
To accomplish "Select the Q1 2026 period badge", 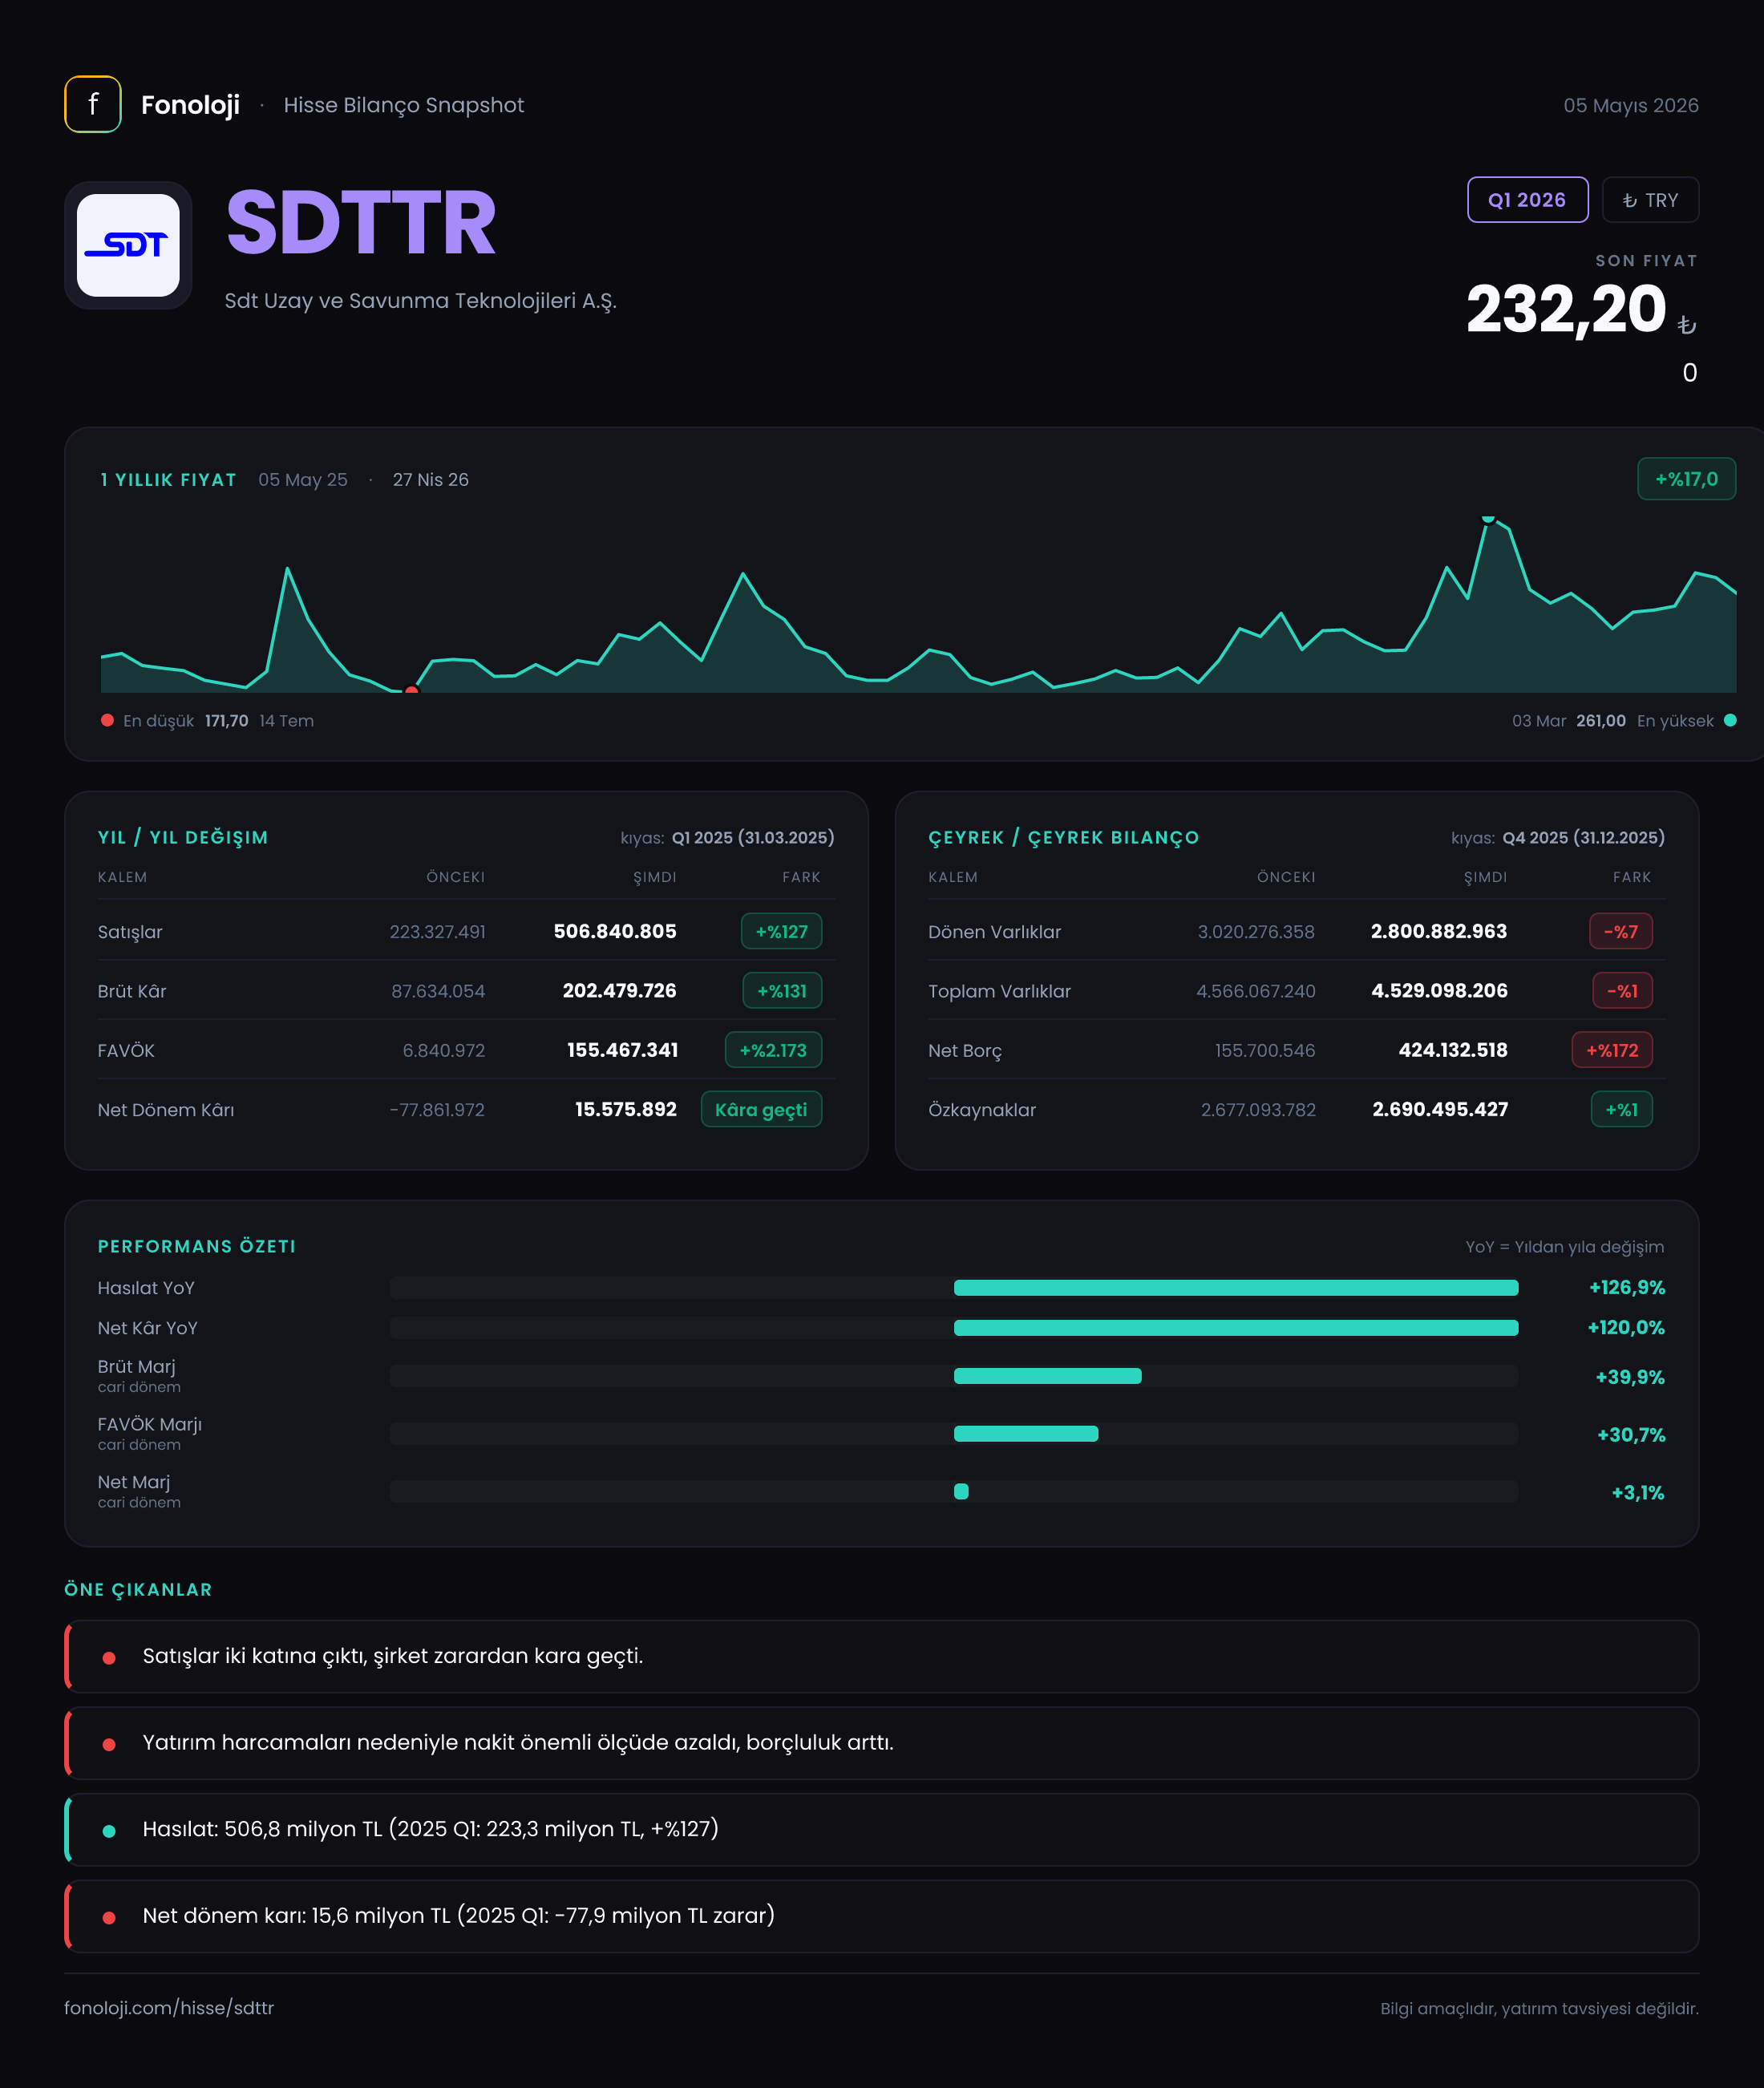I will [1527, 200].
